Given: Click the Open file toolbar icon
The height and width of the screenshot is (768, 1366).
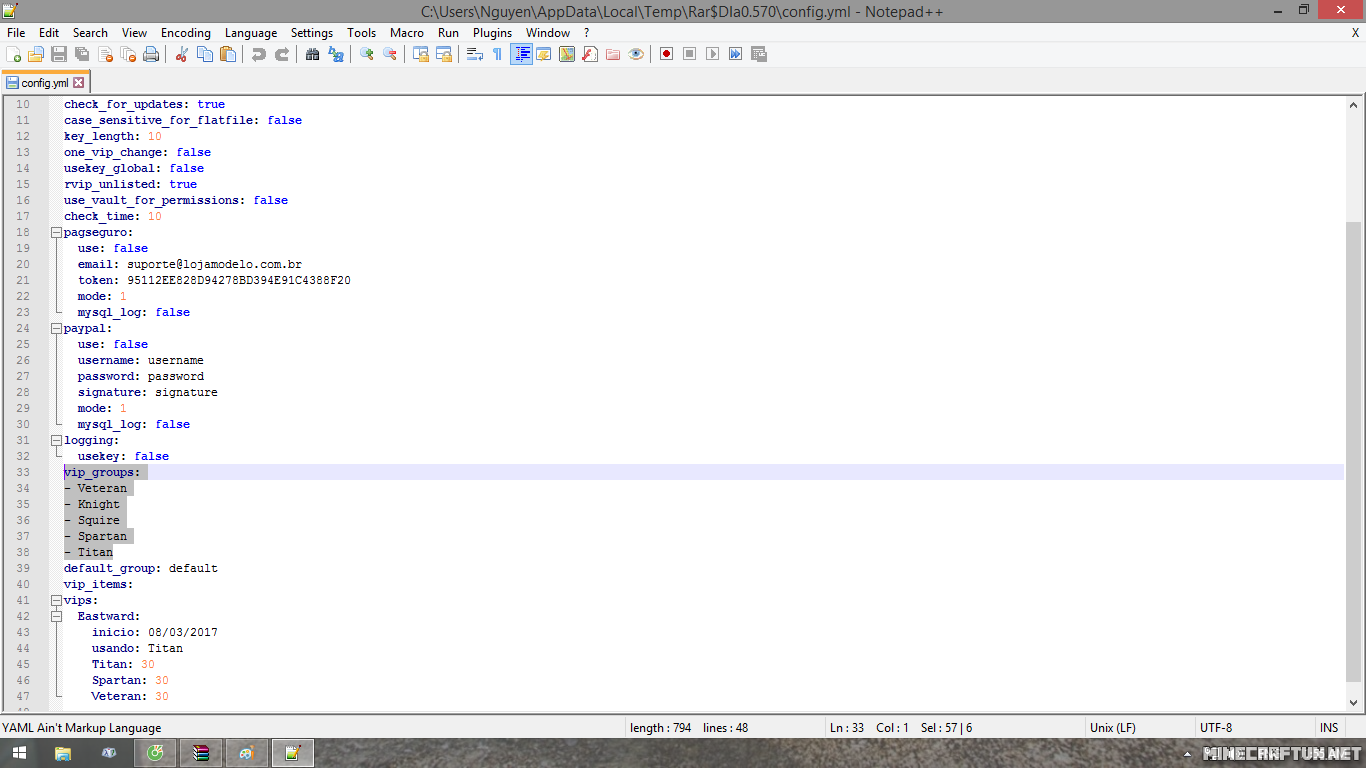Looking at the screenshot, I should [36, 54].
